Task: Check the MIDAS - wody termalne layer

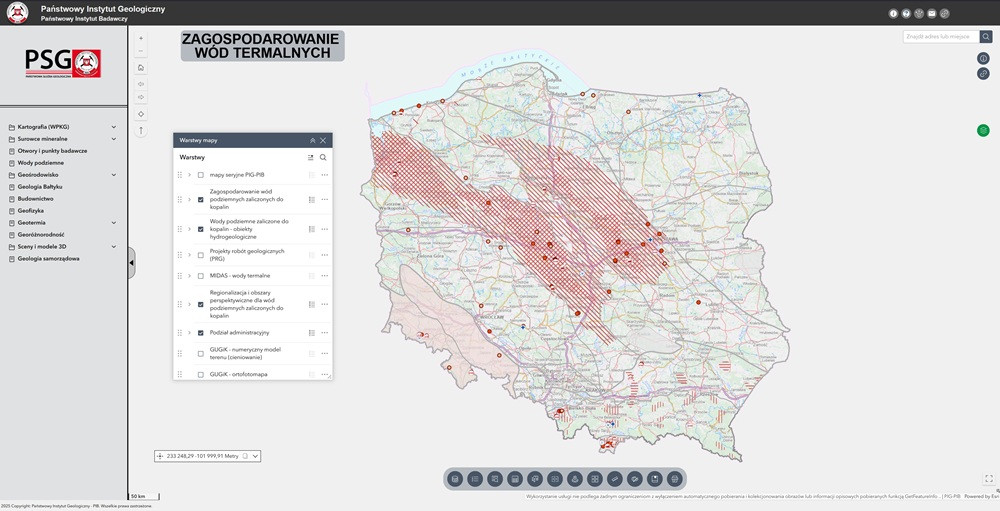Action: 201,276
